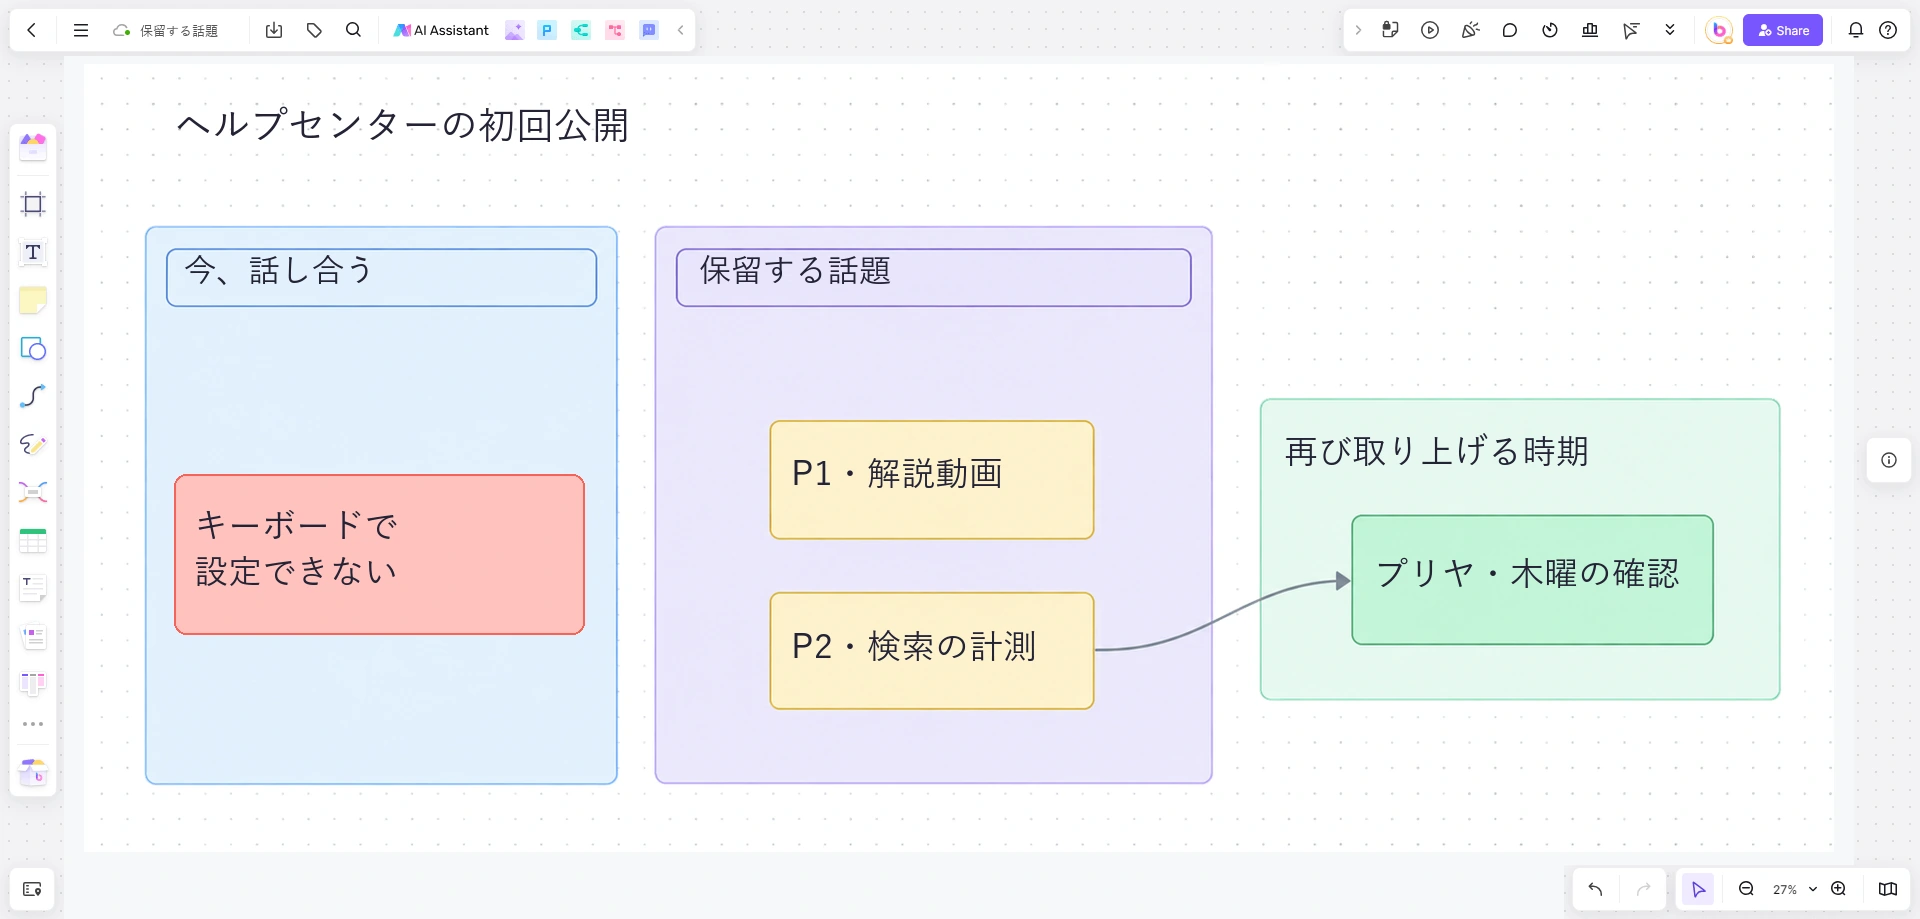Screen dimensions: 1920x919
Task: Open the Shapes tool
Action: point(33,348)
